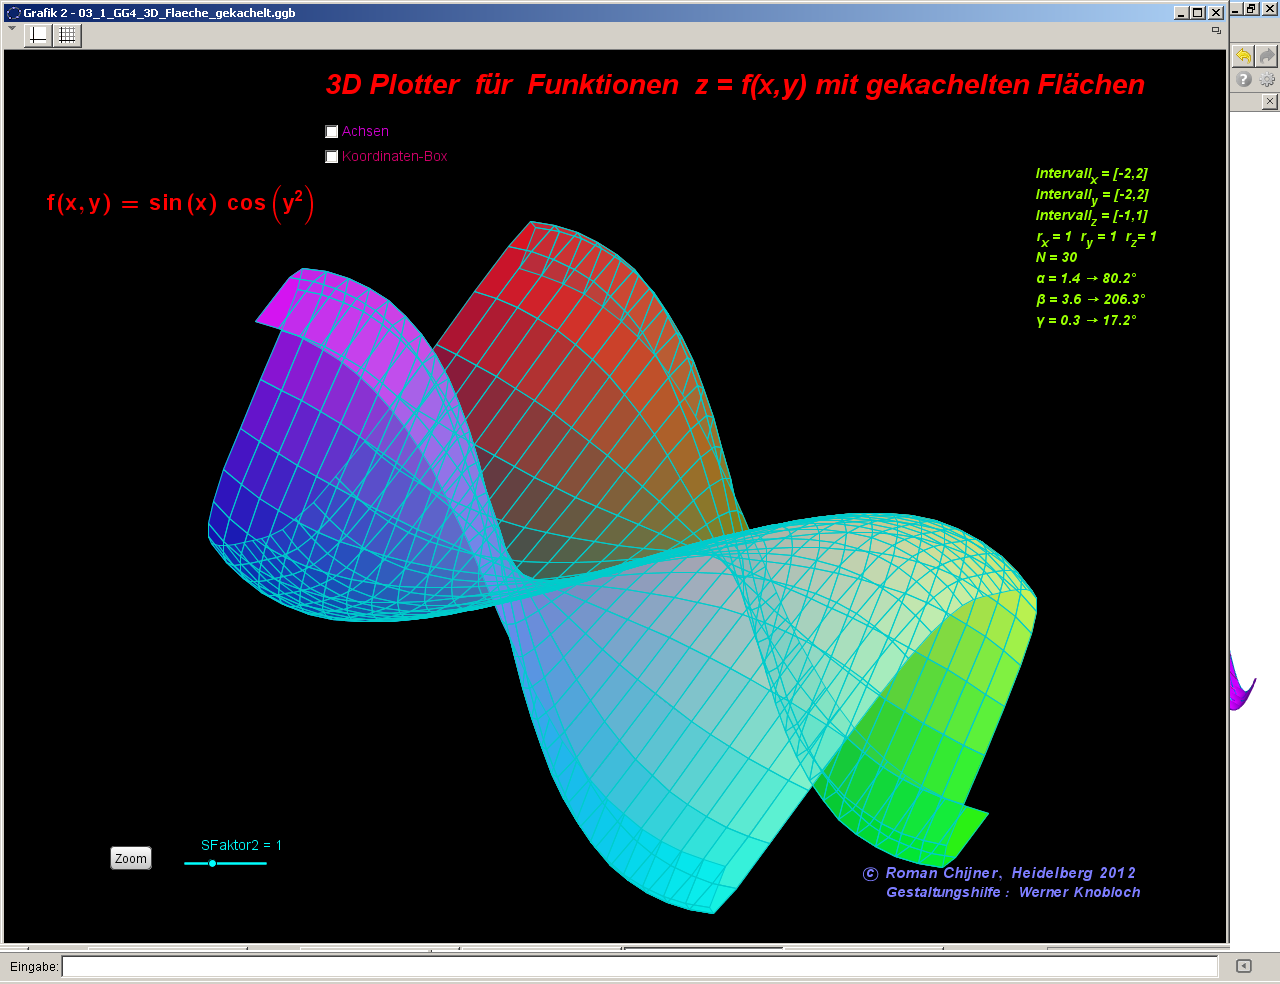Enable the Koordinaten-Box checkbox
This screenshot has width=1280, height=984.
(x=332, y=157)
